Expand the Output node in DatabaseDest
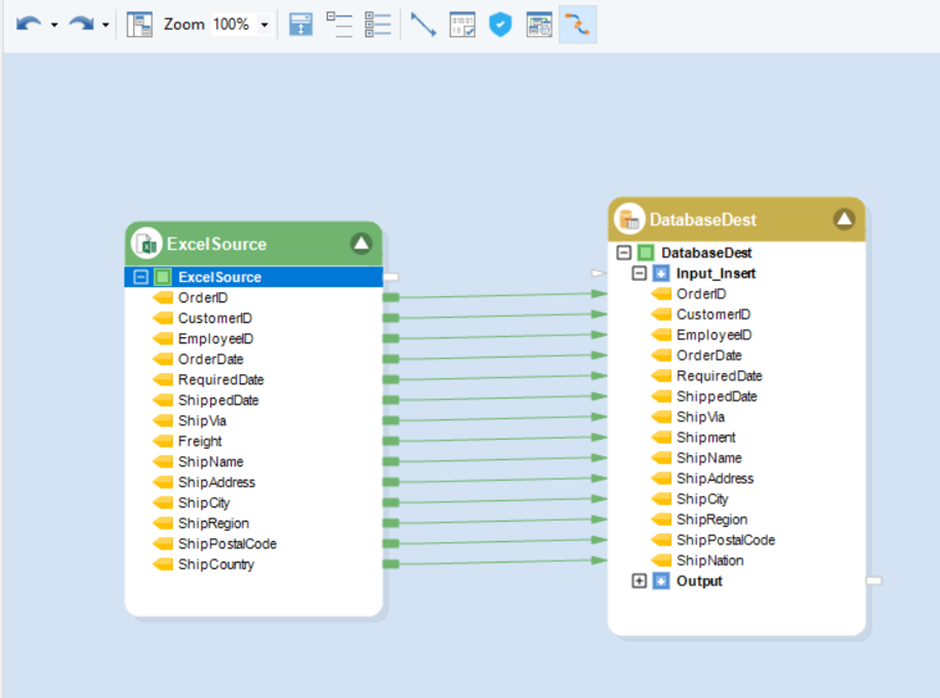 tap(639, 581)
